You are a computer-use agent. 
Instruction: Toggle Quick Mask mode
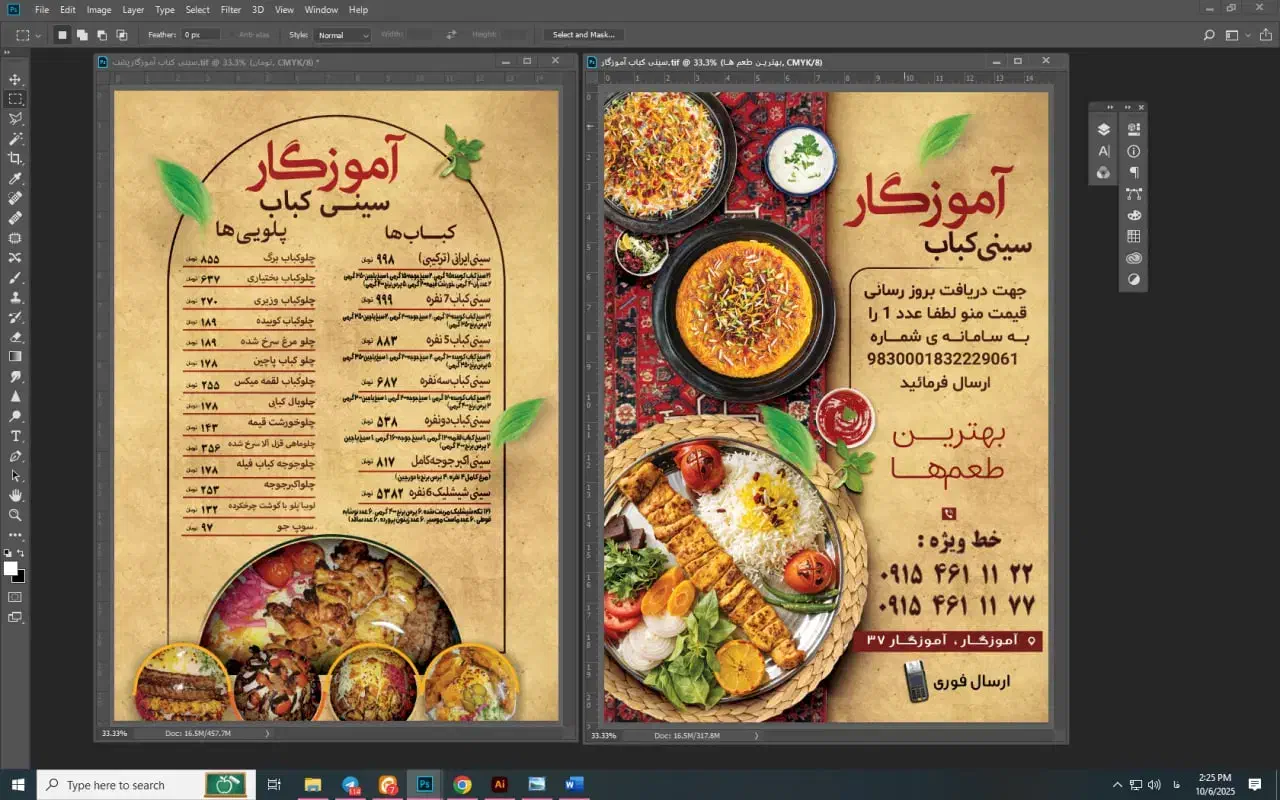tap(15, 597)
